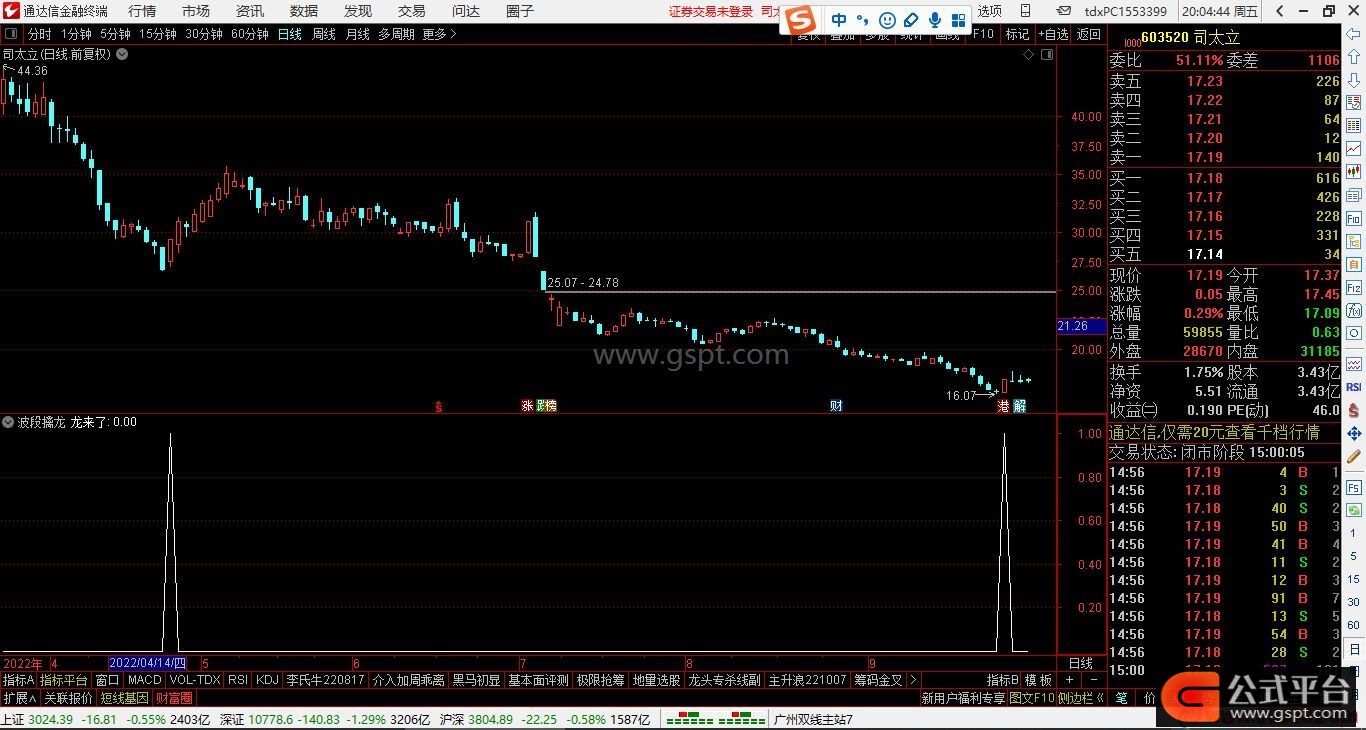The image size is (1366, 730).
Task: Click the page-down arrow icon in right sidebar
Action: (1354, 79)
